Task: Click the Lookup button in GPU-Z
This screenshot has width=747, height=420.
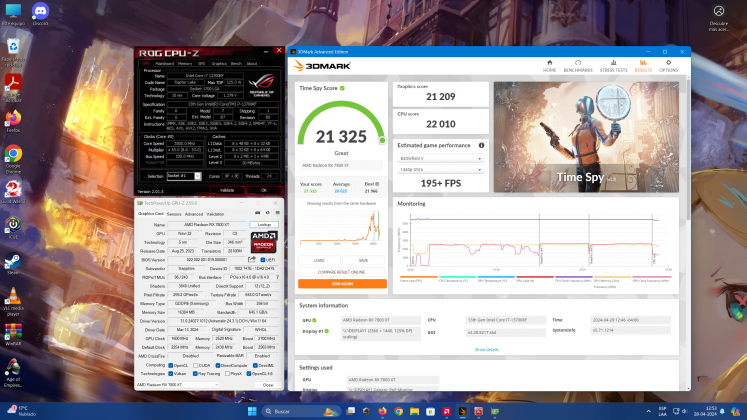Action: click(264, 224)
